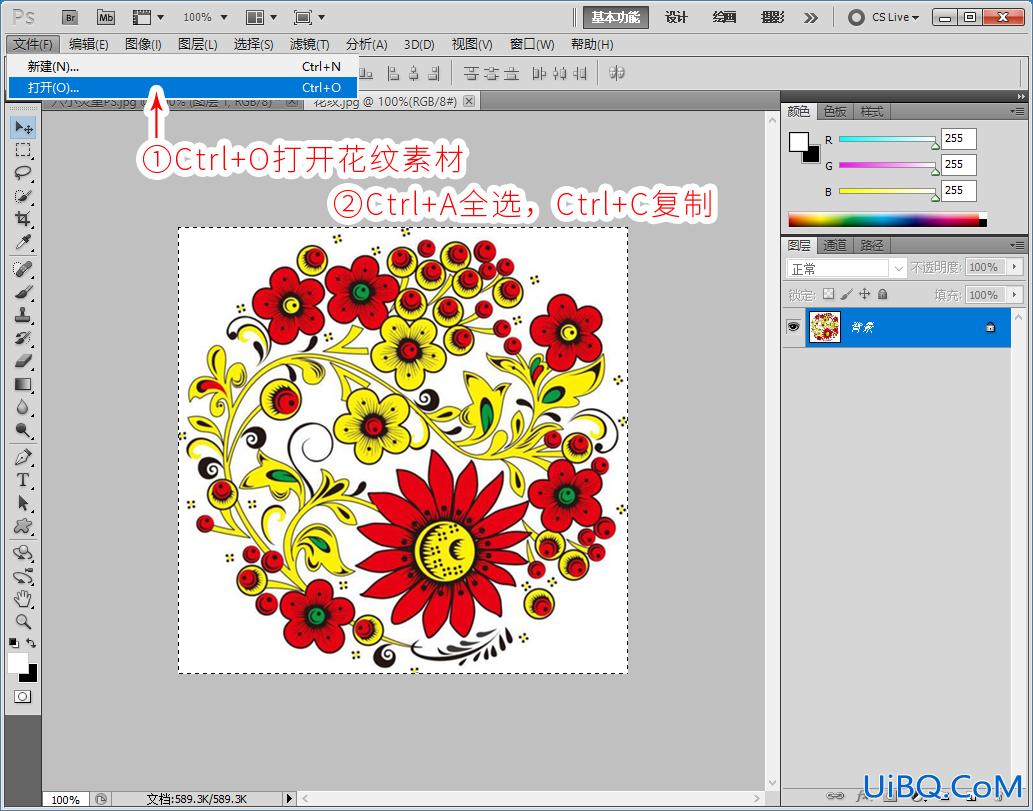Toggle lock image pixels brush icon
The height and width of the screenshot is (811, 1033).
tap(847, 294)
